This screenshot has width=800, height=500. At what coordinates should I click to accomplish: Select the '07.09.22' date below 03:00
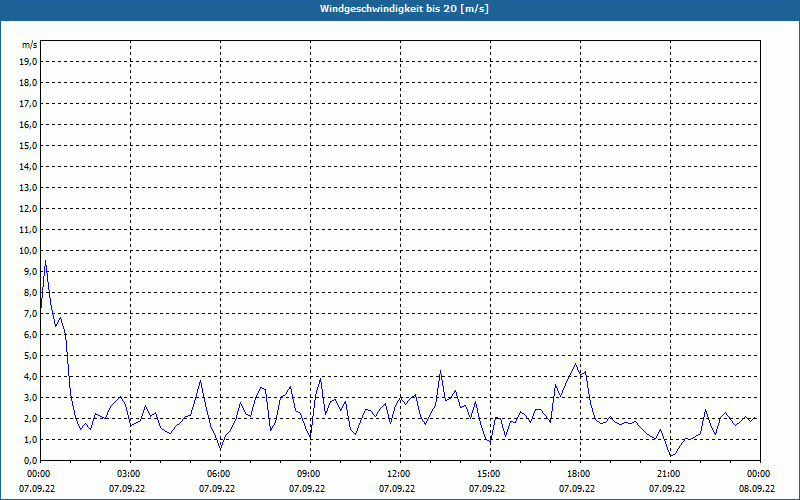coord(127,488)
